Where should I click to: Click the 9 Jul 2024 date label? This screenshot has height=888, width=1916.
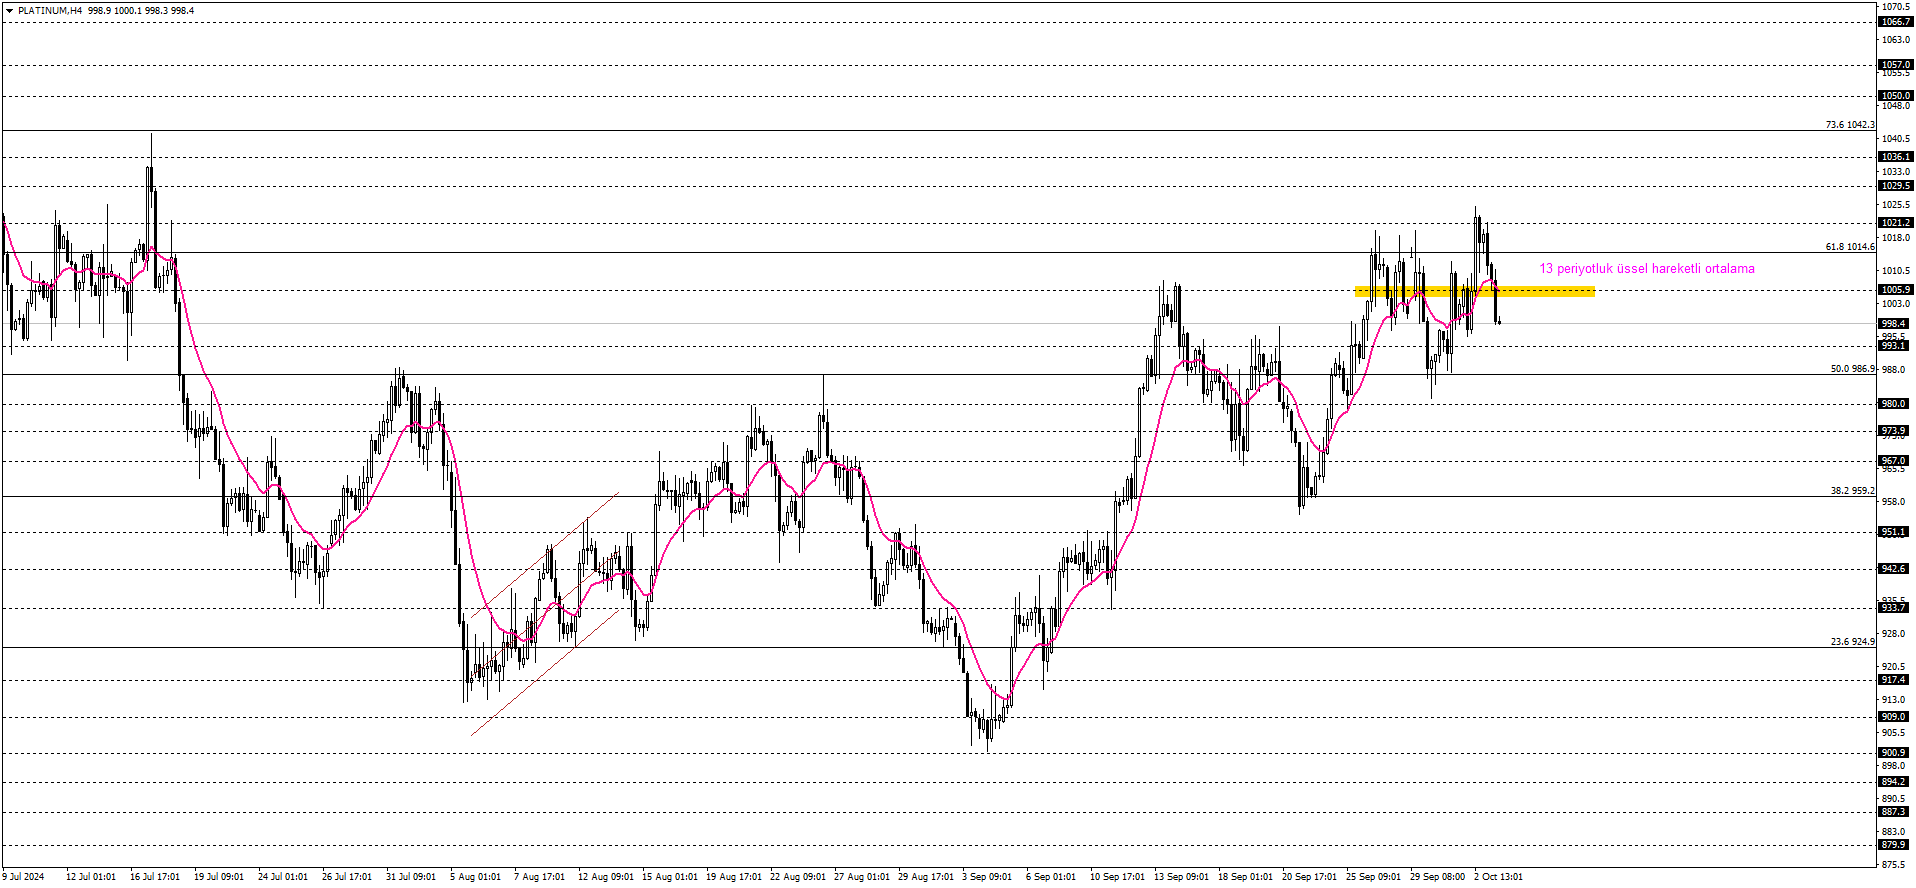23,877
